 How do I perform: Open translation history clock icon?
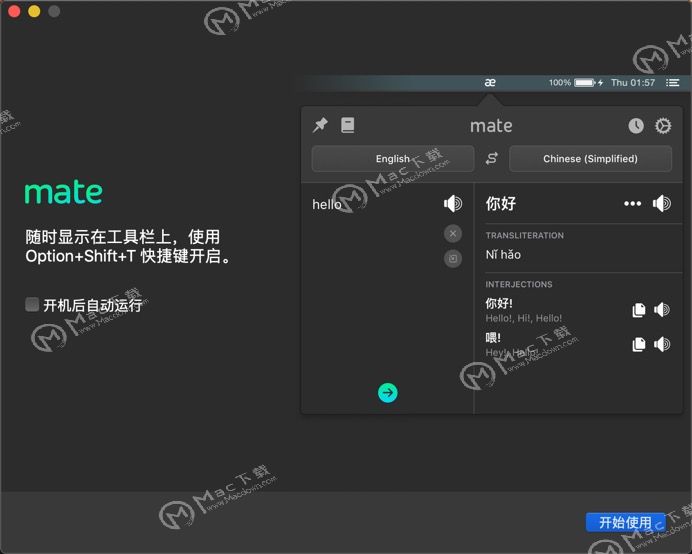click(x=636, y=126)
